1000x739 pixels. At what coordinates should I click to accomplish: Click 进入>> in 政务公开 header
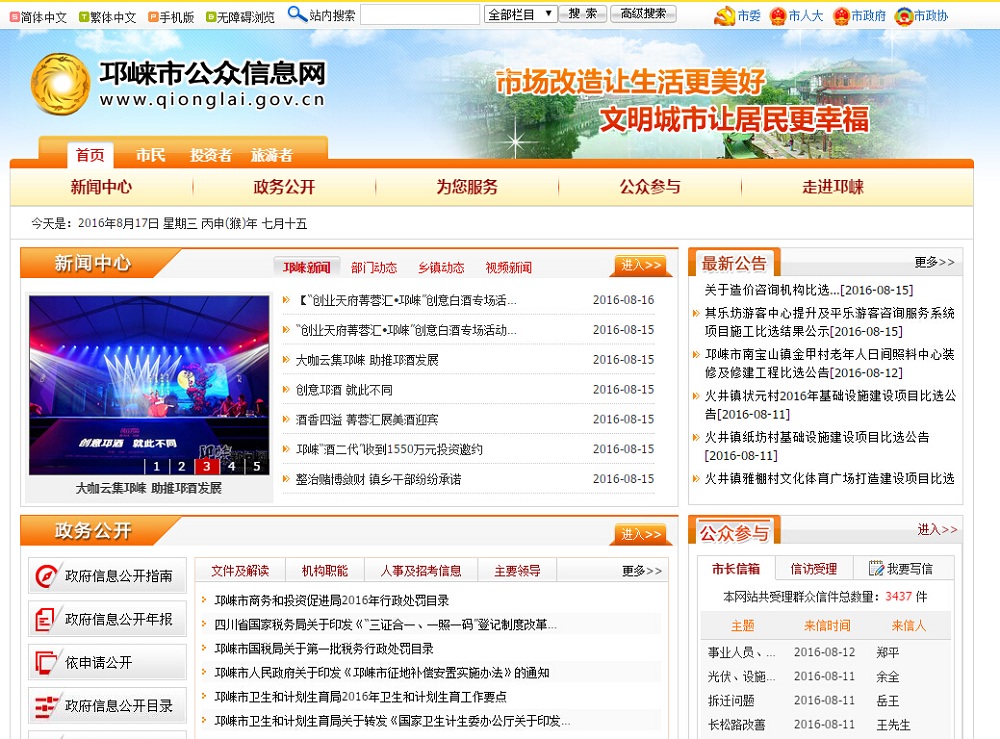tap(642, 534)
